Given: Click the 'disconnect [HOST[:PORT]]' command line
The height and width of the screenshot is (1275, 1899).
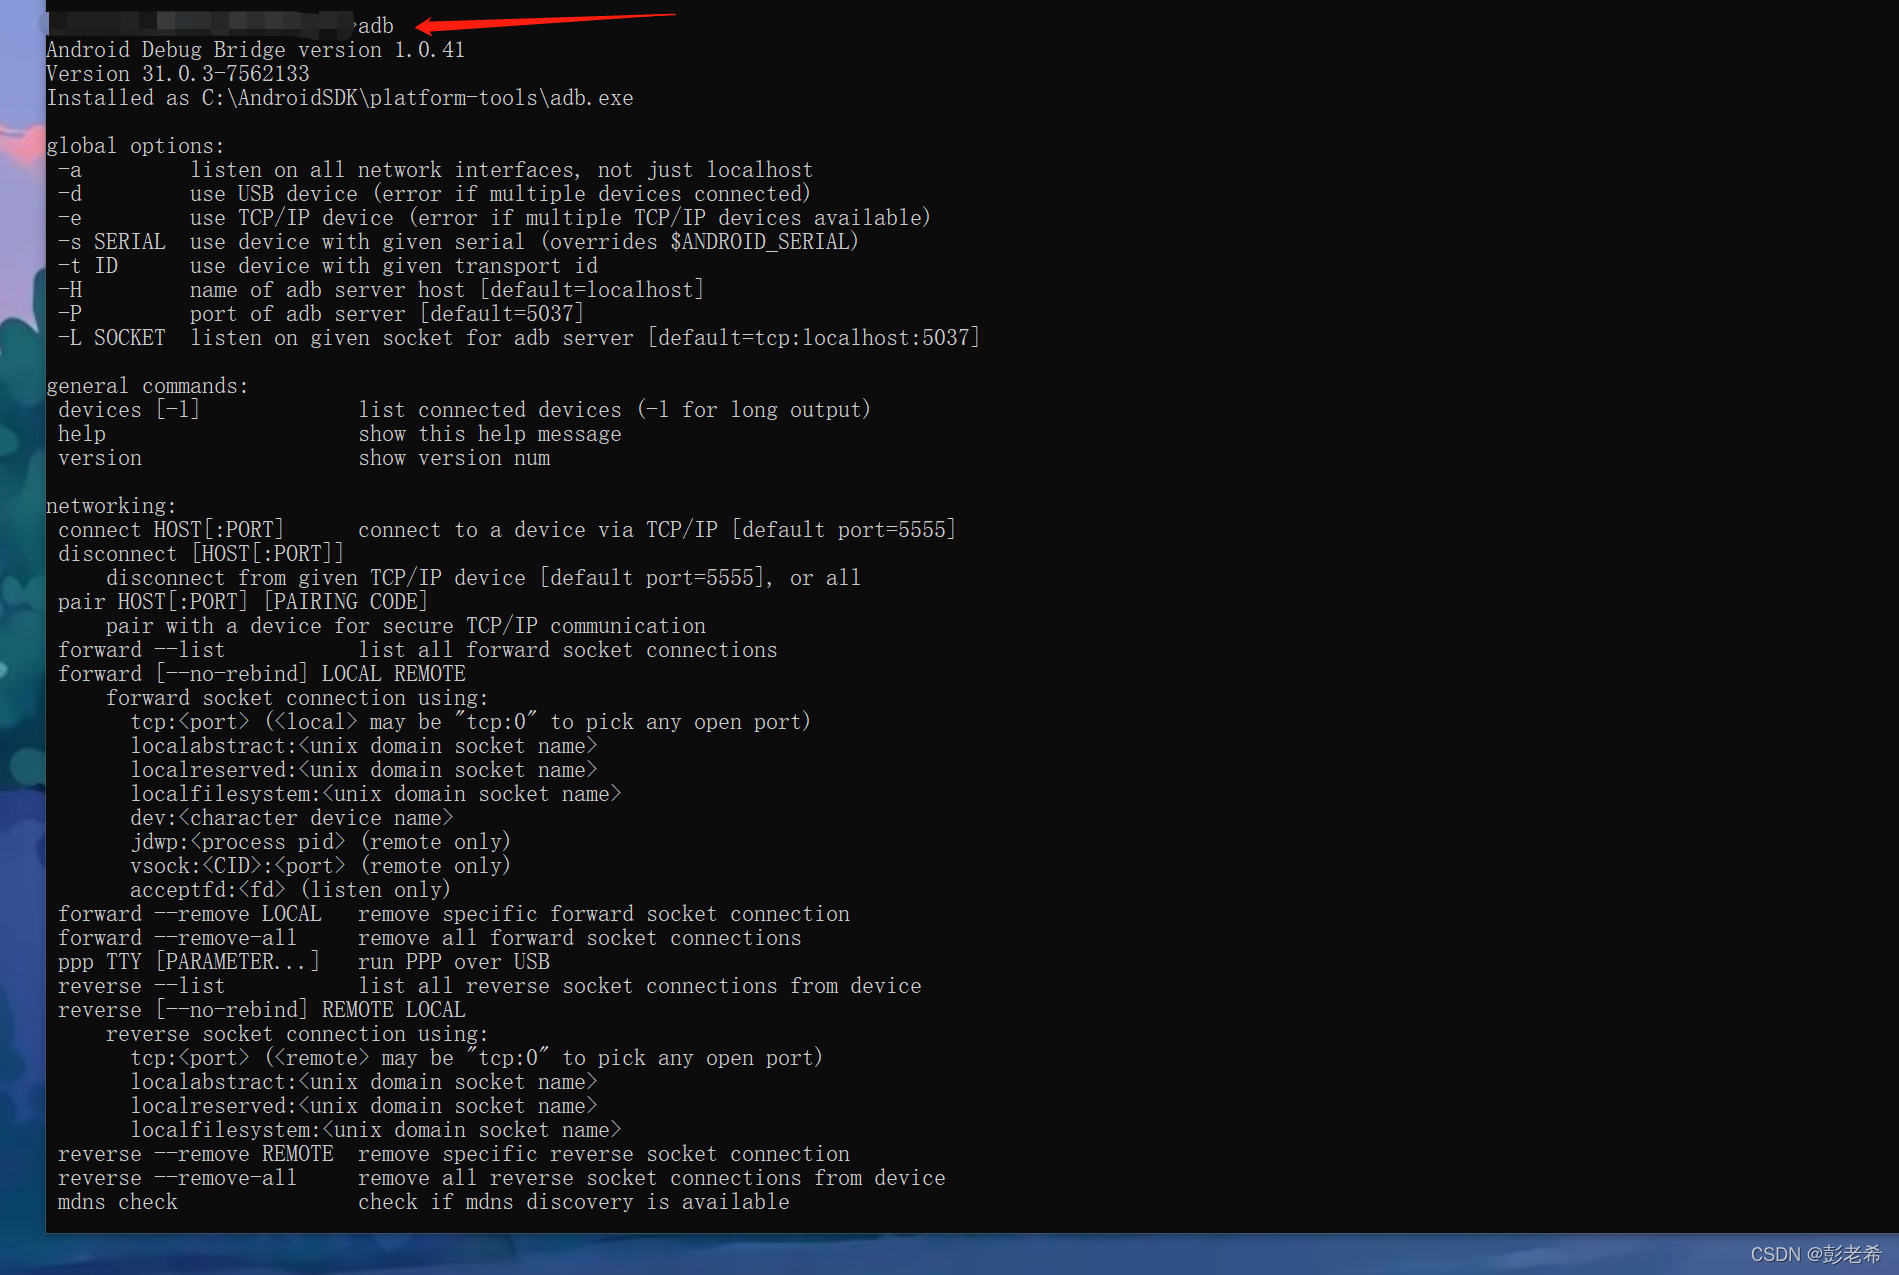Looking at the screenshot, I should 201,554.
